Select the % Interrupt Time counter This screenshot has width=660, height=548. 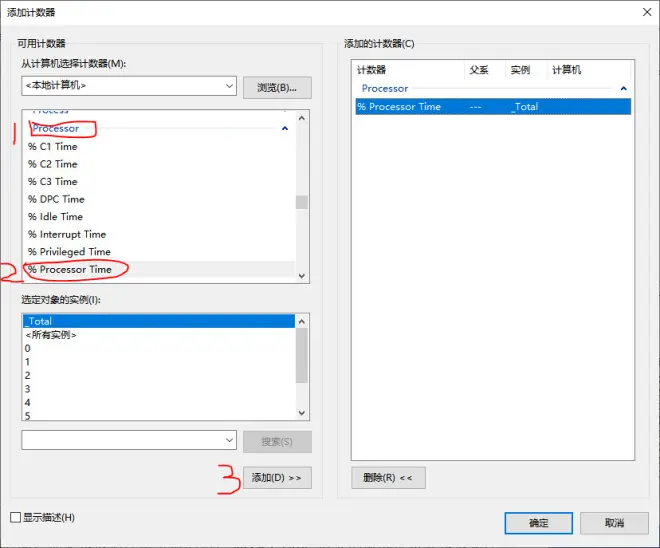pos(67,234)
